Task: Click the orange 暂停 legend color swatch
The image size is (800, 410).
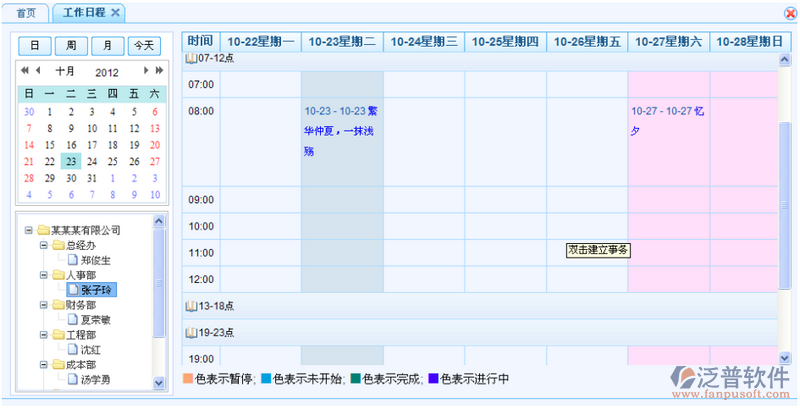Action: tap(188, 379)
